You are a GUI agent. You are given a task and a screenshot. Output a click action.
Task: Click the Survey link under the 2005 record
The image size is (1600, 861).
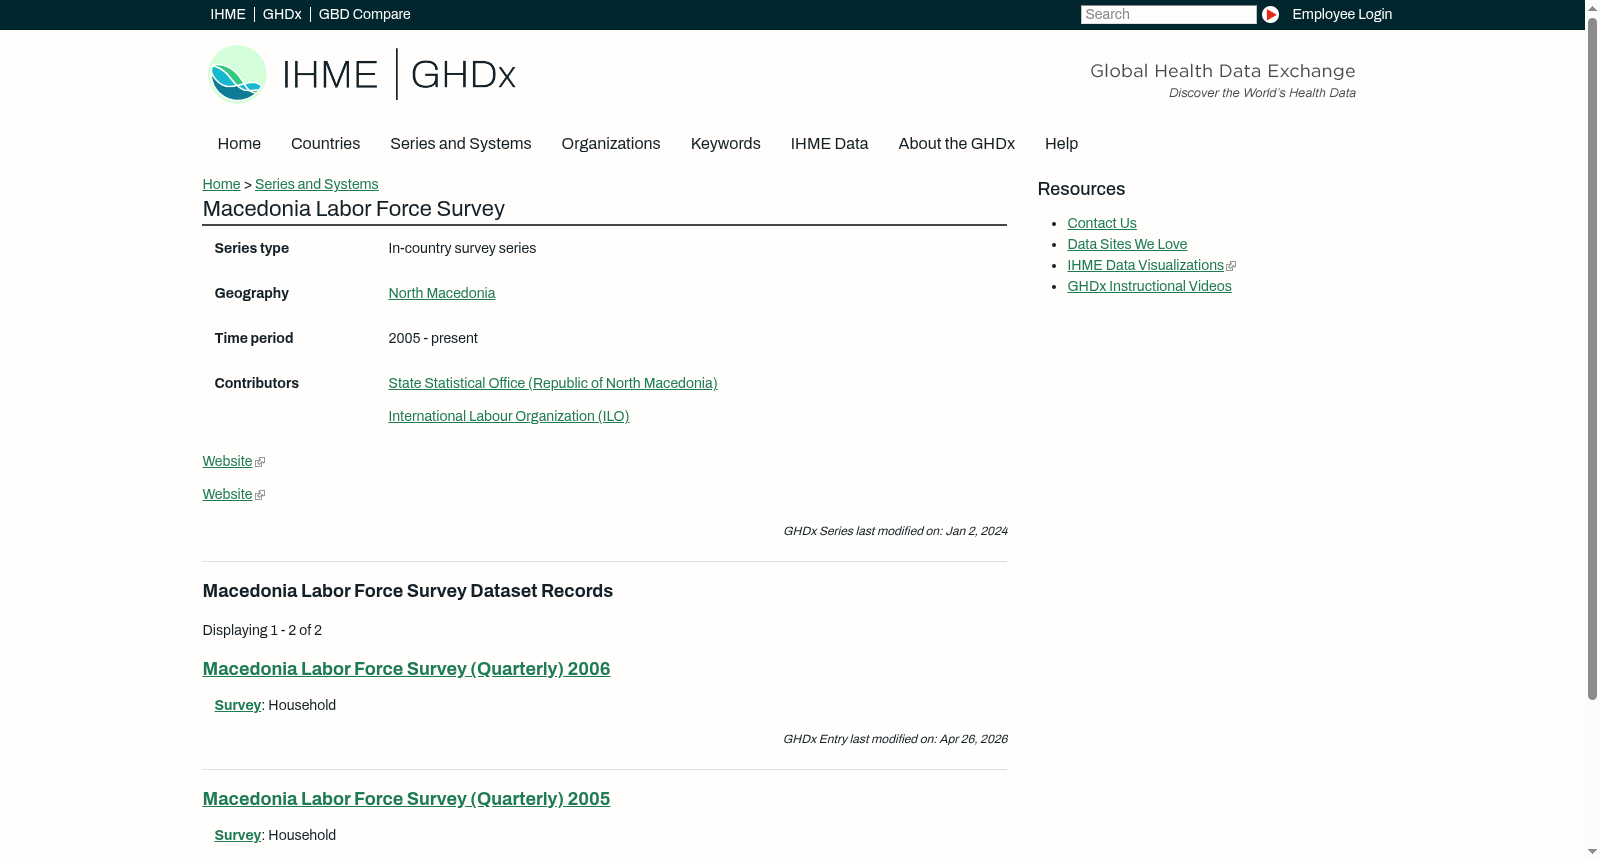(237, 835)
